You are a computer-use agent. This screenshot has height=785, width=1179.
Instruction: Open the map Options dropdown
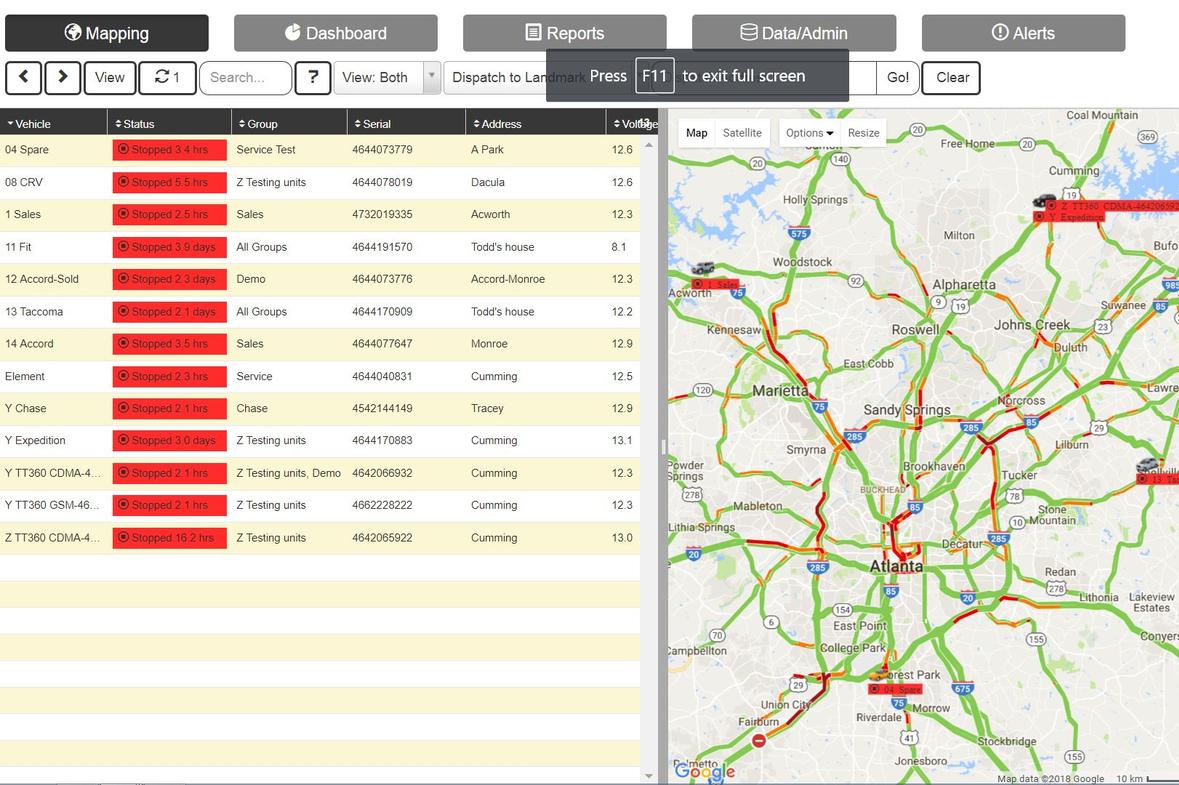[x=809, y=133]
